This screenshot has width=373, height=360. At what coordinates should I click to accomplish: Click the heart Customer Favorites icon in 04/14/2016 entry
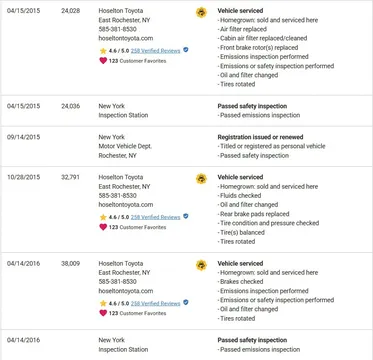(x=103, y=313)
